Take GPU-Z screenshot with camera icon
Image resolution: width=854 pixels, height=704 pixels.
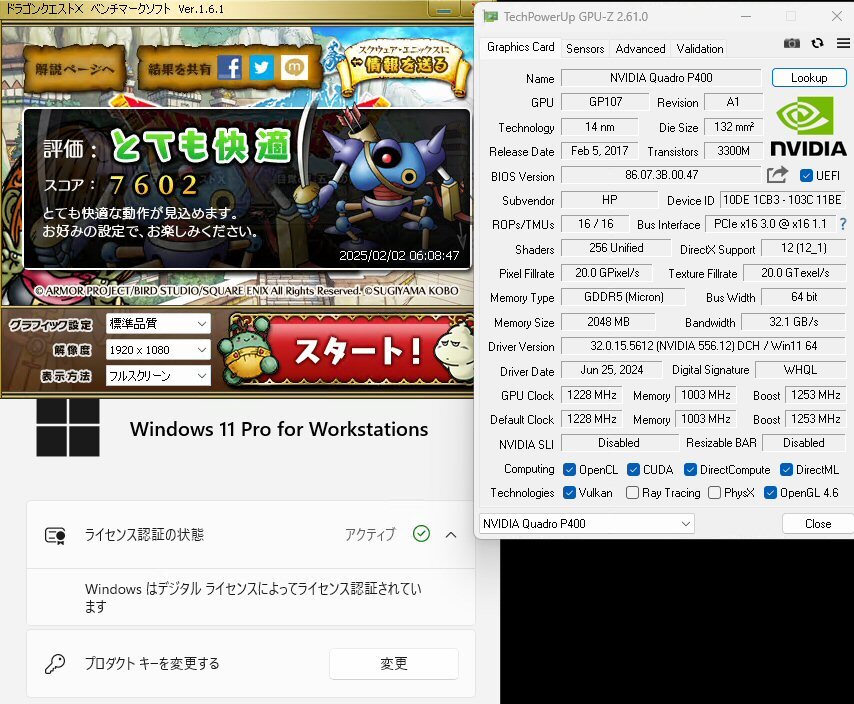pyautogui.click(x=791, y=44)
